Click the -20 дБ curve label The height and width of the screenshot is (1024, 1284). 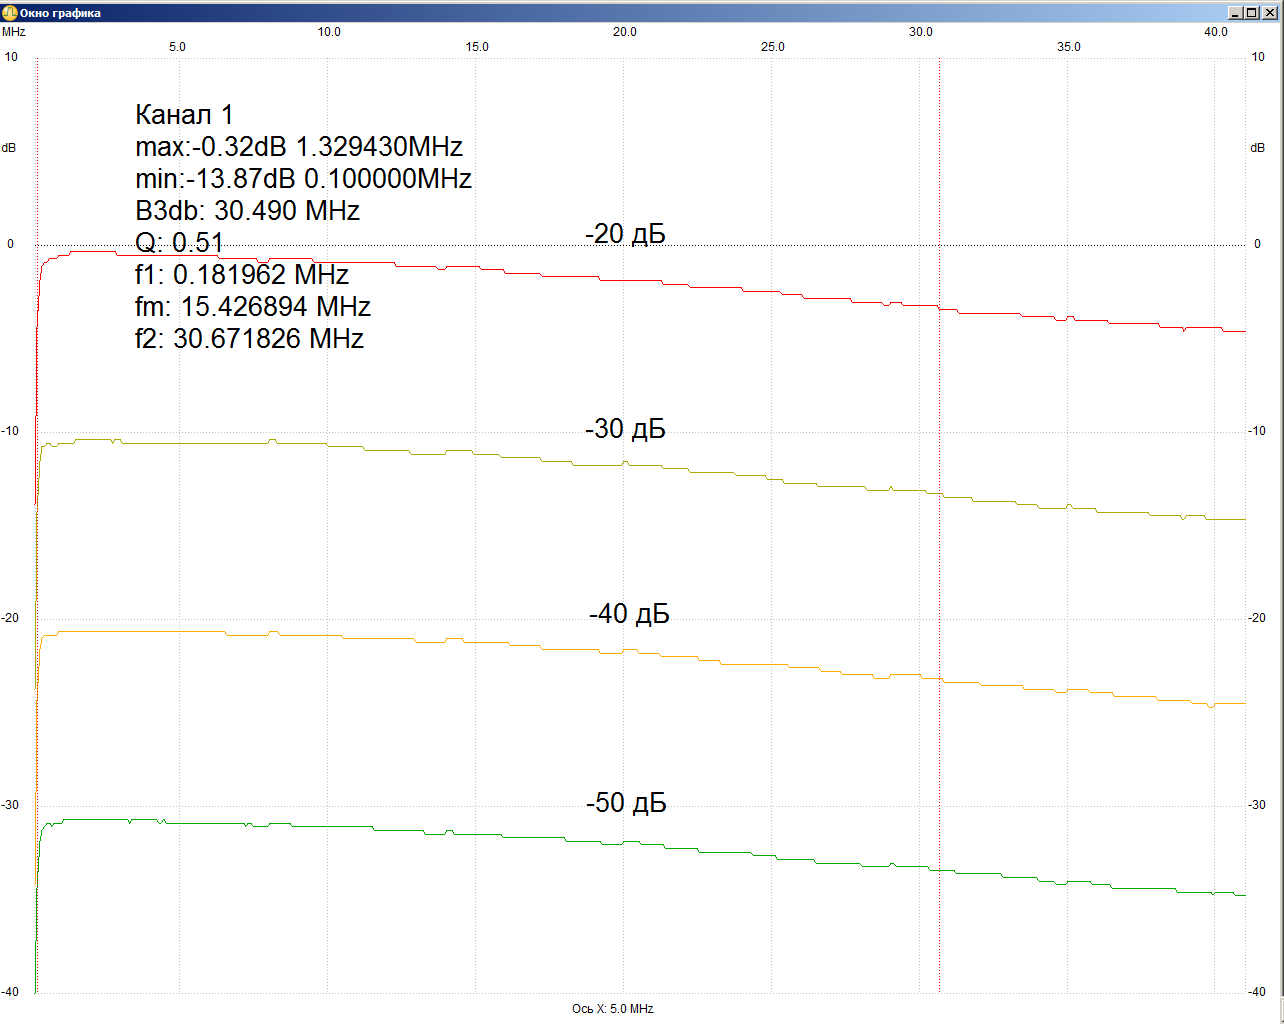tap(625, 234)
